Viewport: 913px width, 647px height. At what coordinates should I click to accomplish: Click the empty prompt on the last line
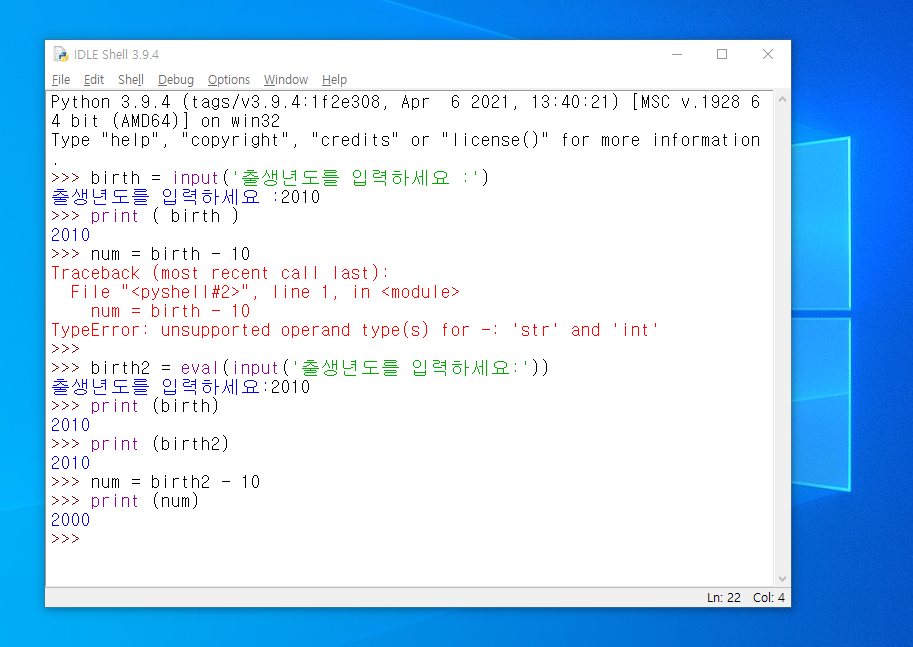(65, 539)
